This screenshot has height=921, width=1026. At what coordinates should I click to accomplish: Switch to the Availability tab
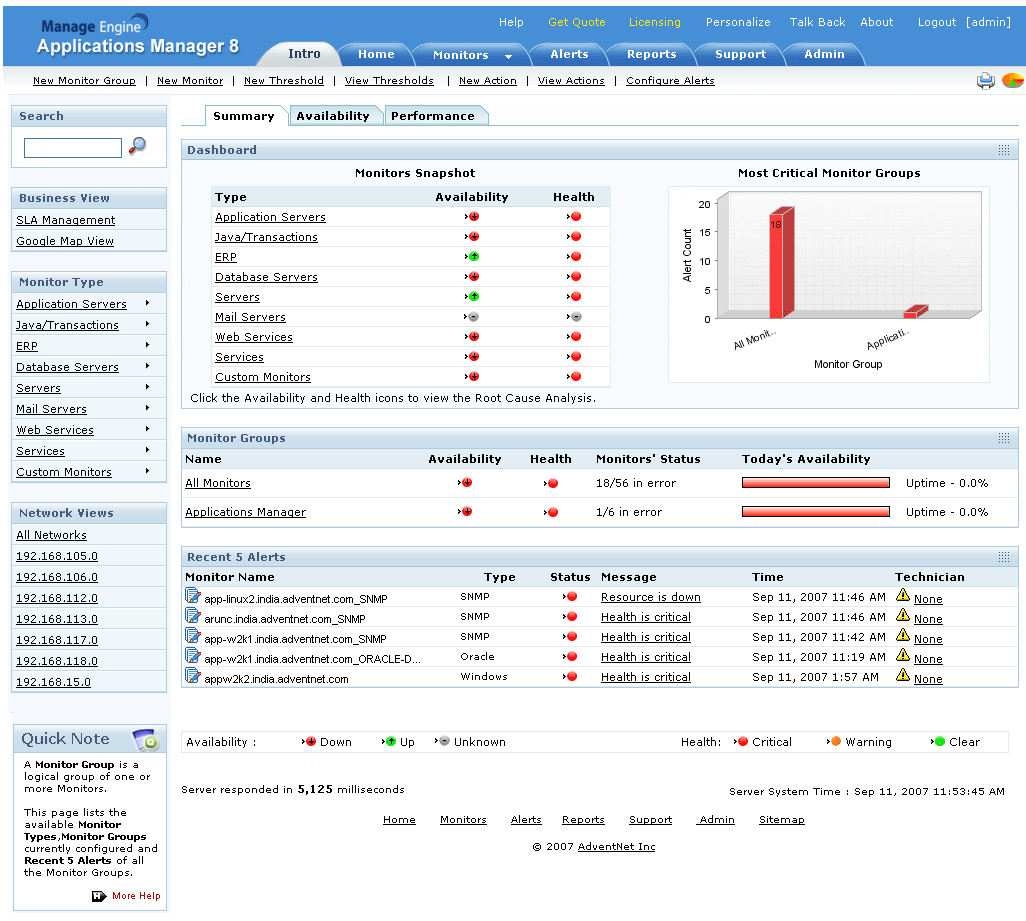tap(334, 115)
